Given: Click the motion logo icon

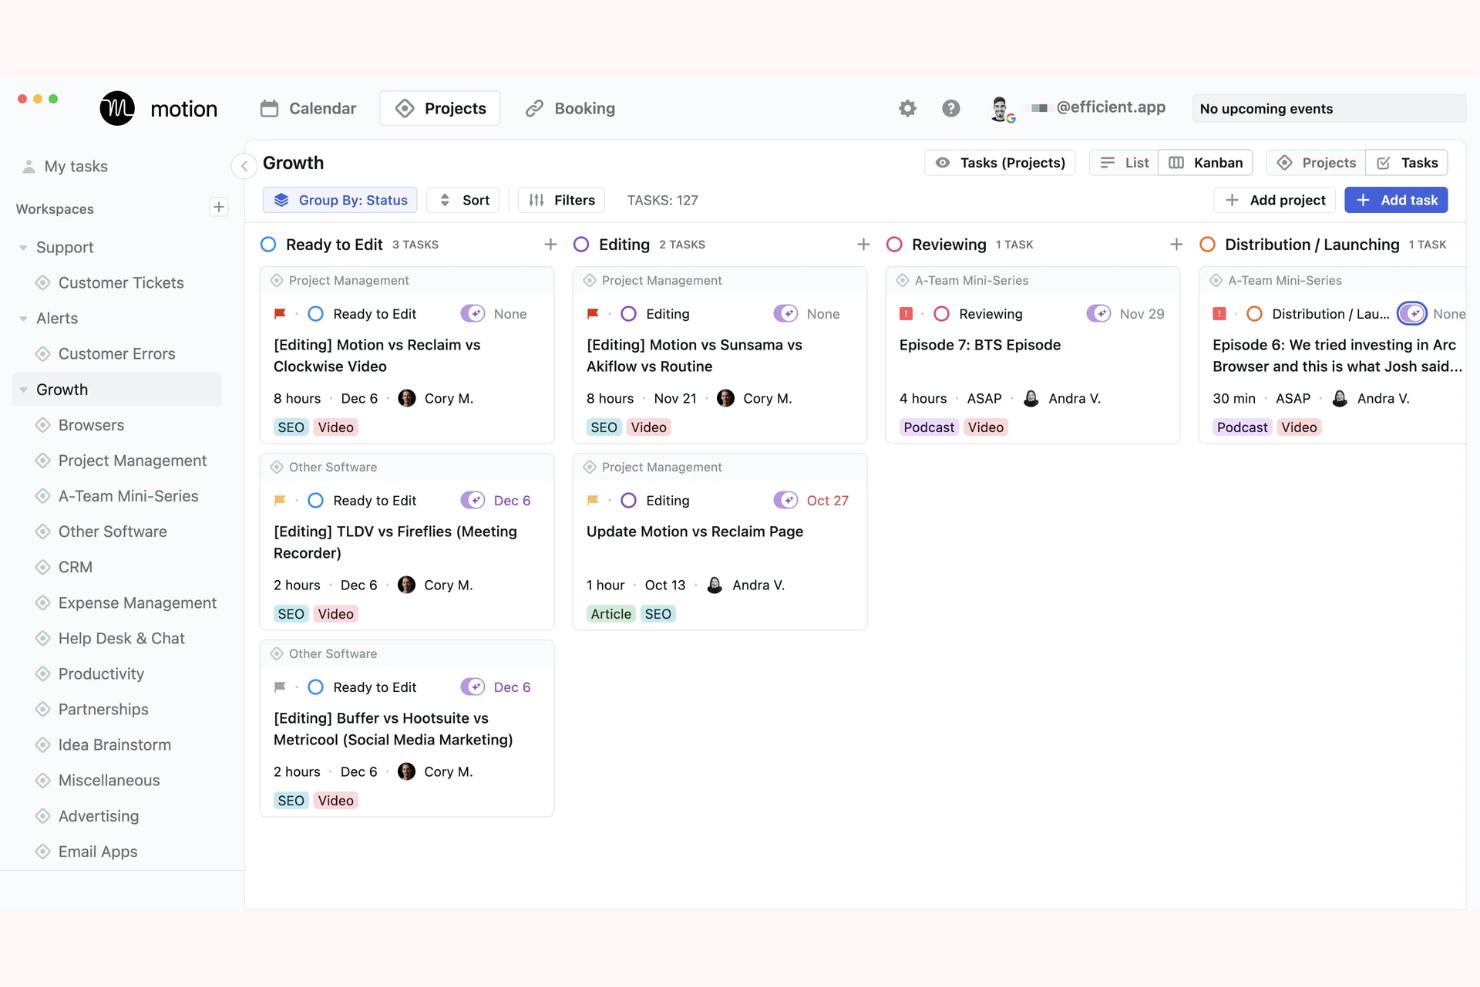Looking at the screenshot, I should click(117, 108).
